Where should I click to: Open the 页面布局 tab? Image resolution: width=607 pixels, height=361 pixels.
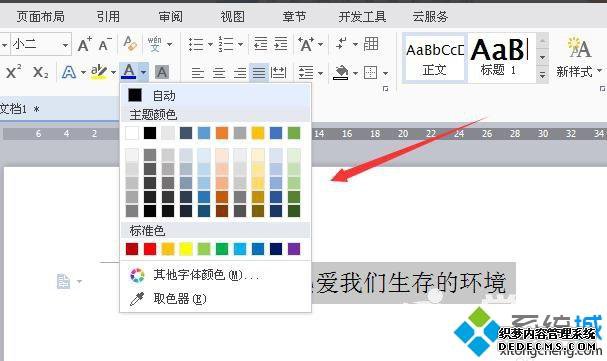(40, 17)
